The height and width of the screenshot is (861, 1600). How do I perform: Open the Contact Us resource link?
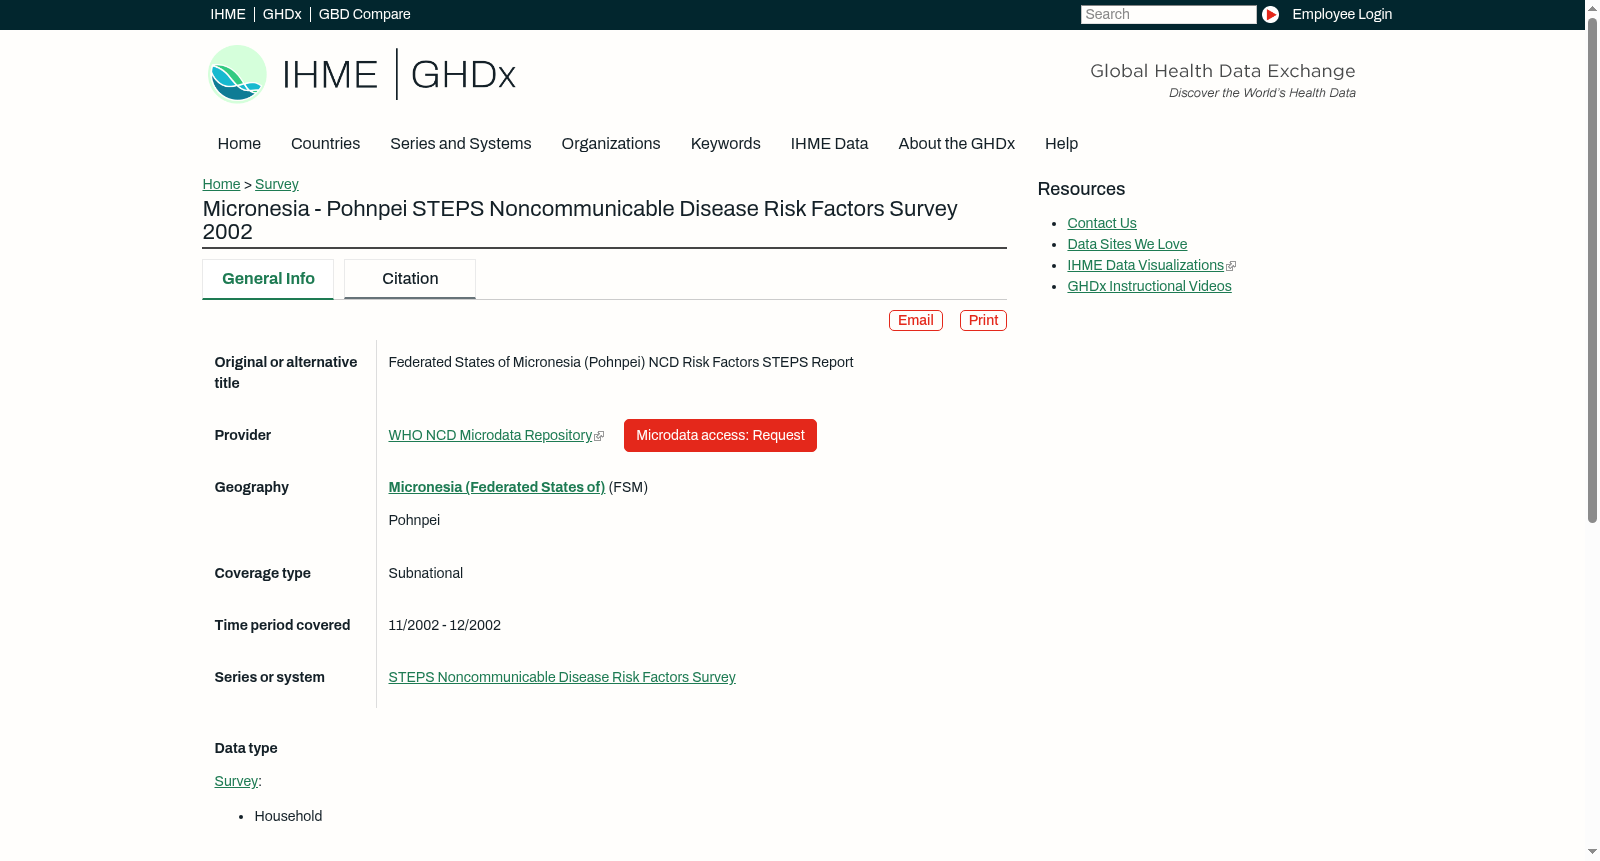tap(1102, 223)
